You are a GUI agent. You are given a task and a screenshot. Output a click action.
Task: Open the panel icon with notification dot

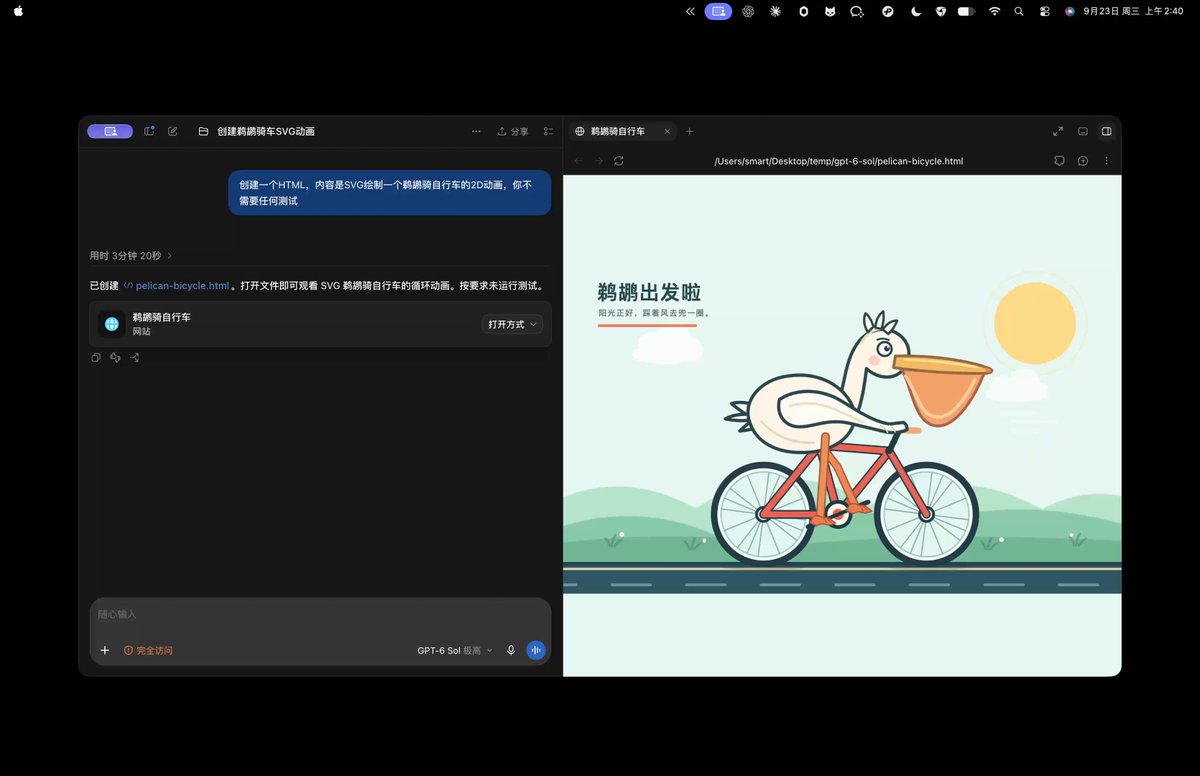coord(149,131)
